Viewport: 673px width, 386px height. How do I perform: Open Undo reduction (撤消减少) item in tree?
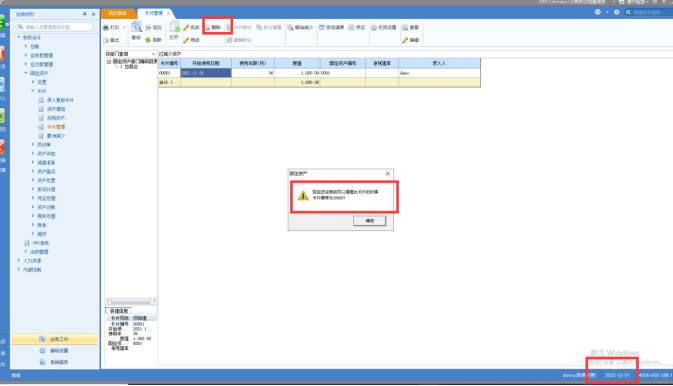[x=56, y=136]
